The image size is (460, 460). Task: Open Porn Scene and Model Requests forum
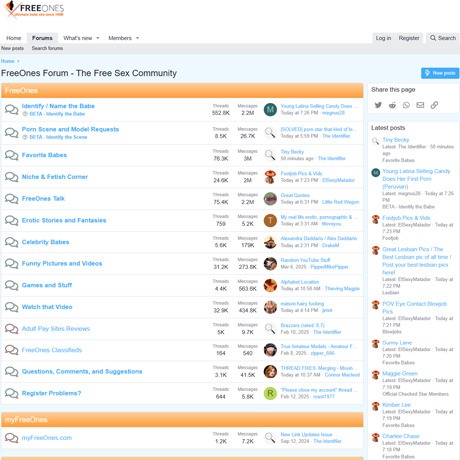[70, 129]
